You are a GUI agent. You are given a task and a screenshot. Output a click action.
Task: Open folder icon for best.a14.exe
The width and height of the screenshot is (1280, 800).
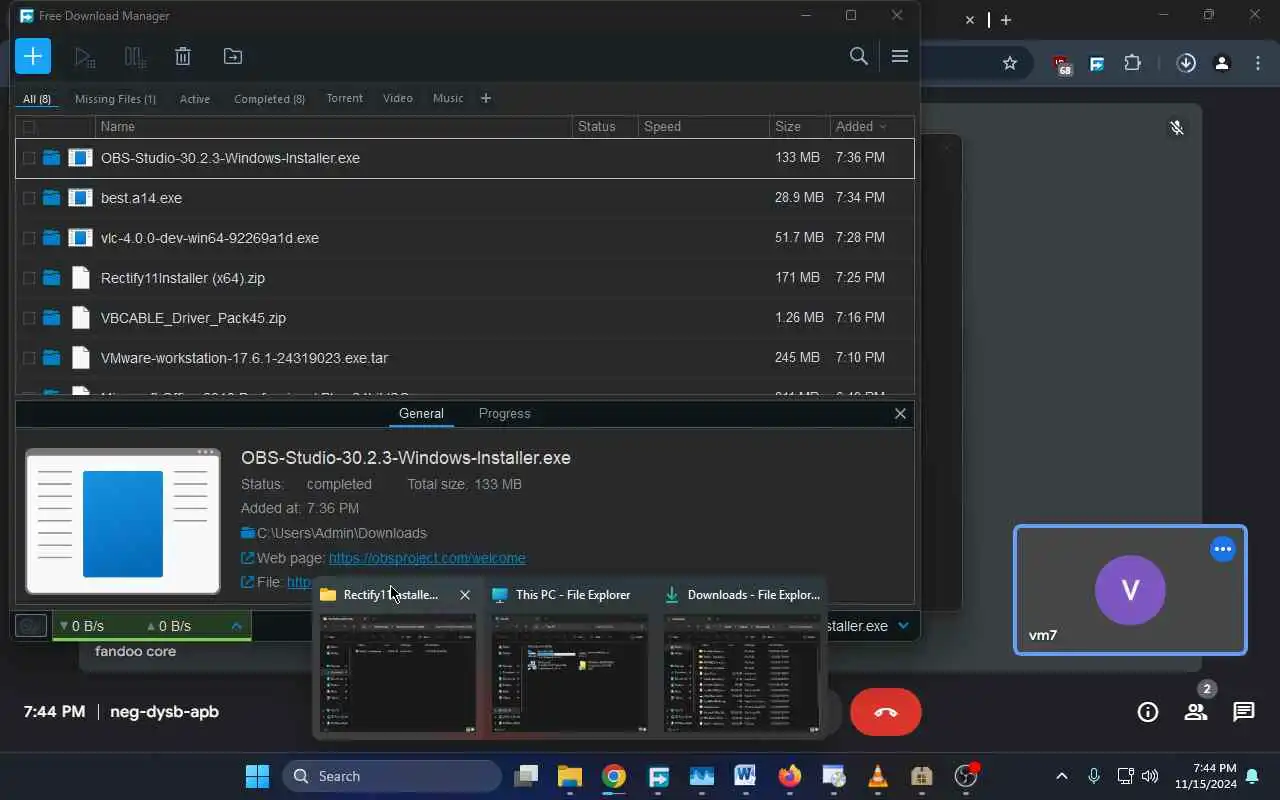click(x=51, y=198)
